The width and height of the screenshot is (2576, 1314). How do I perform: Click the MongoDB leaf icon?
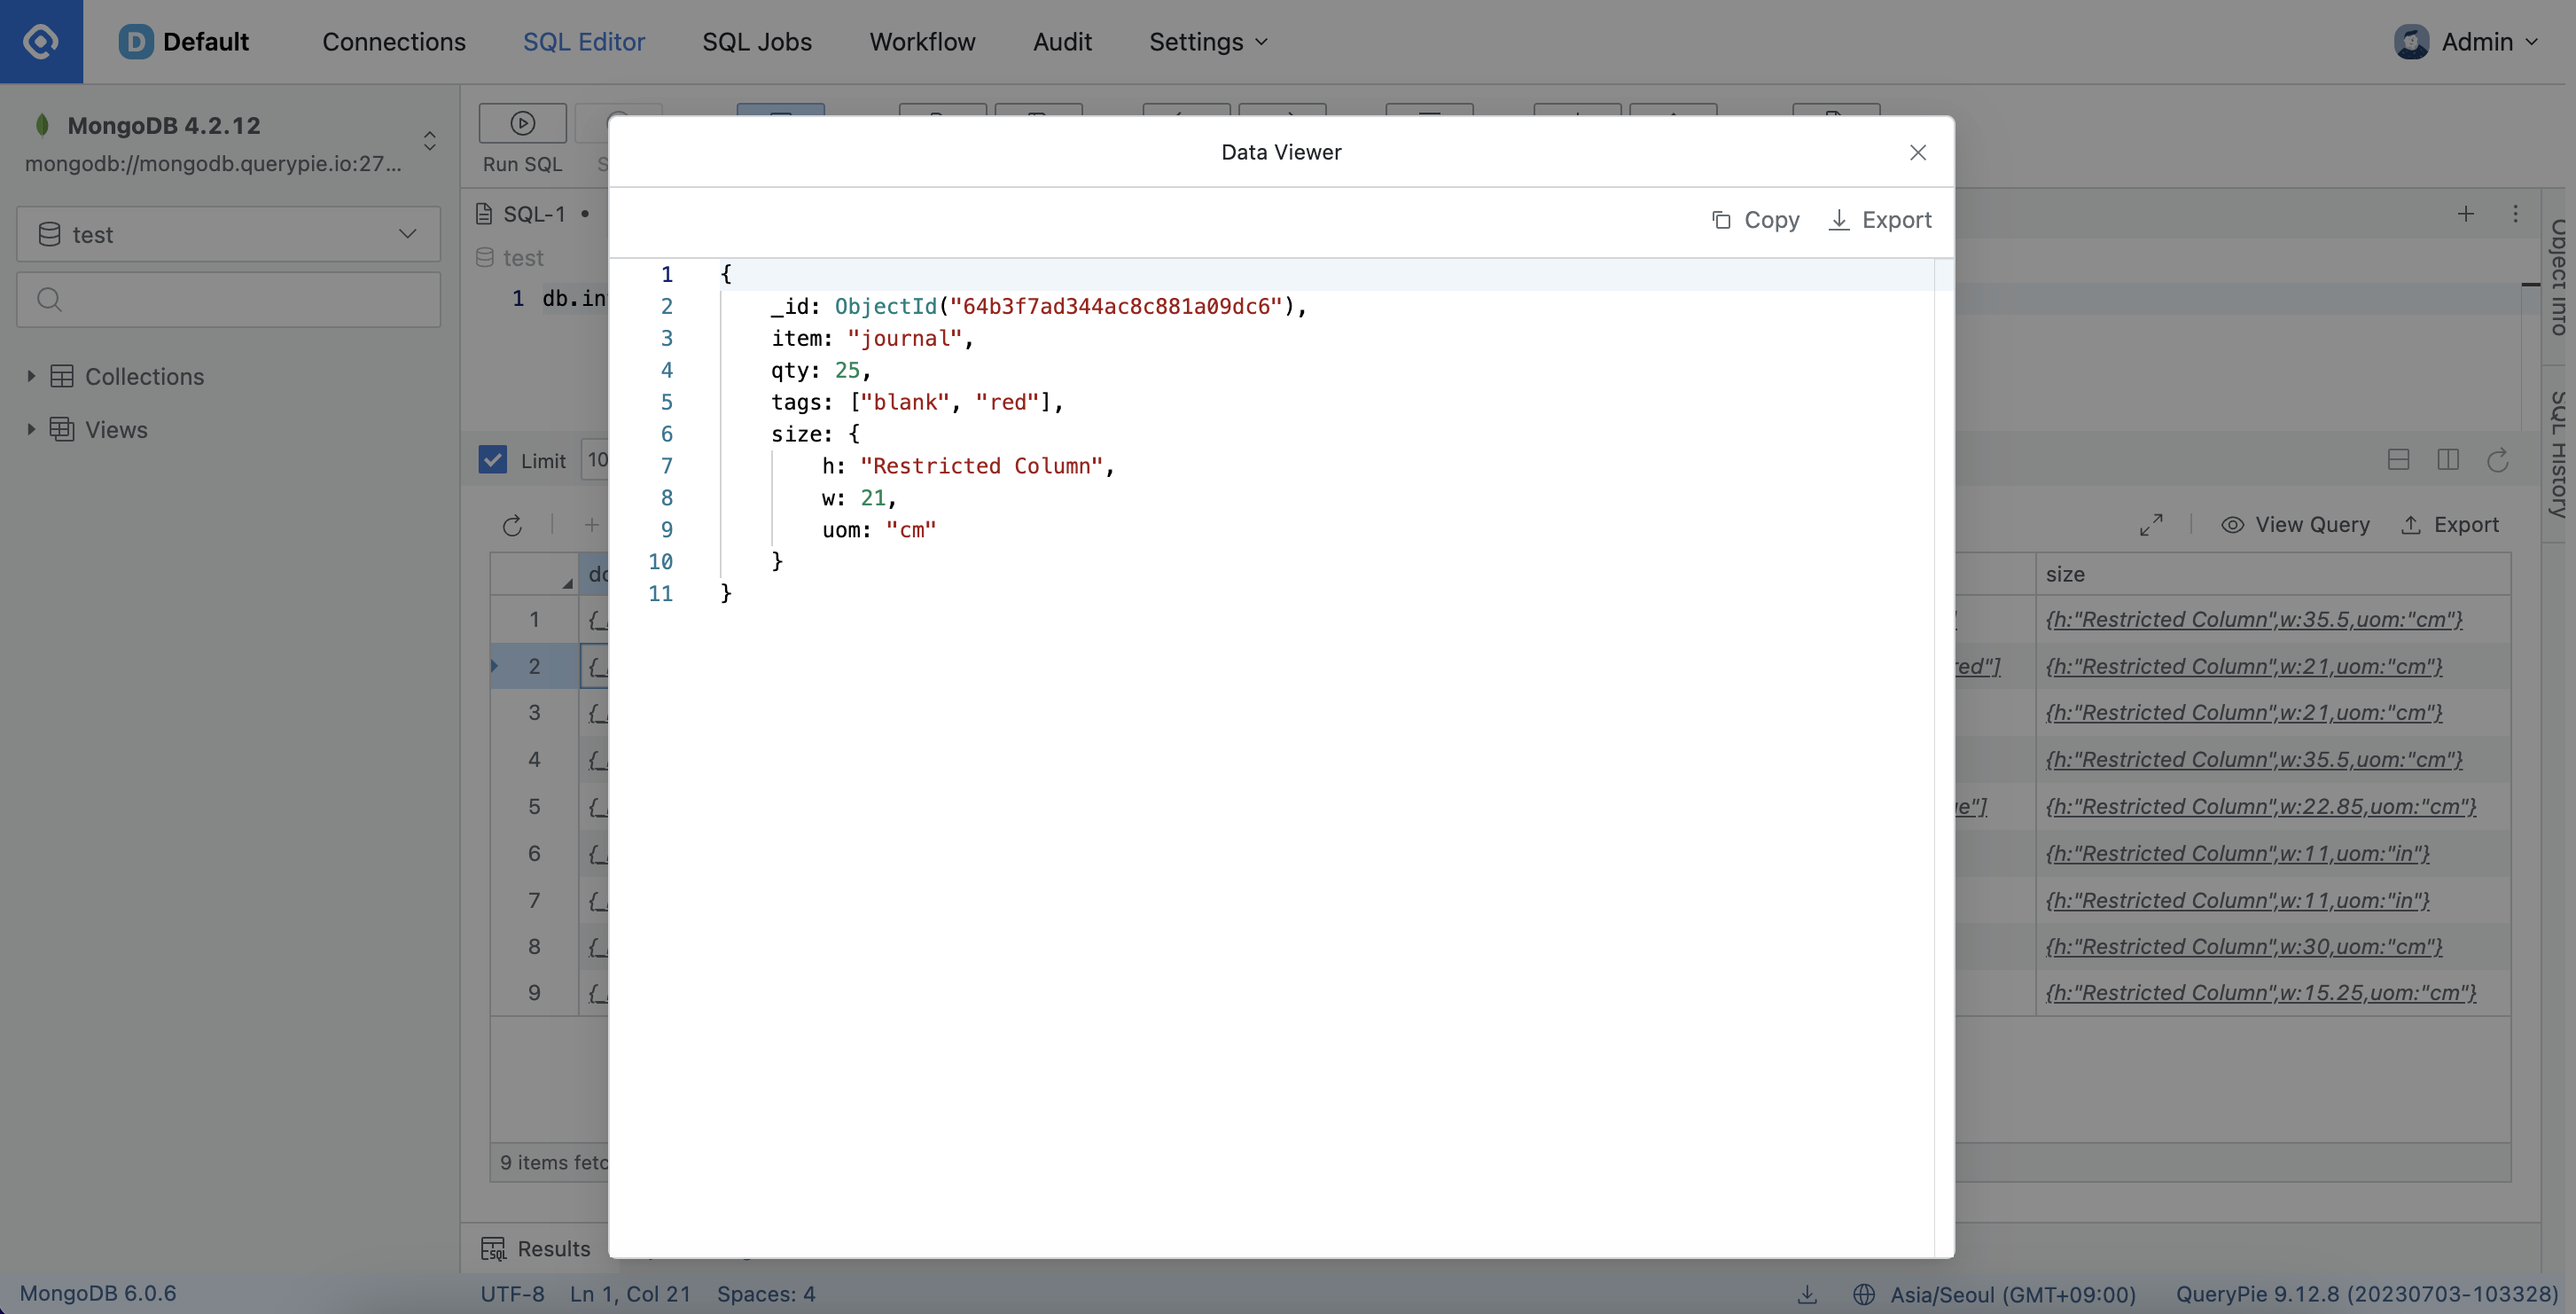point(42,125)
